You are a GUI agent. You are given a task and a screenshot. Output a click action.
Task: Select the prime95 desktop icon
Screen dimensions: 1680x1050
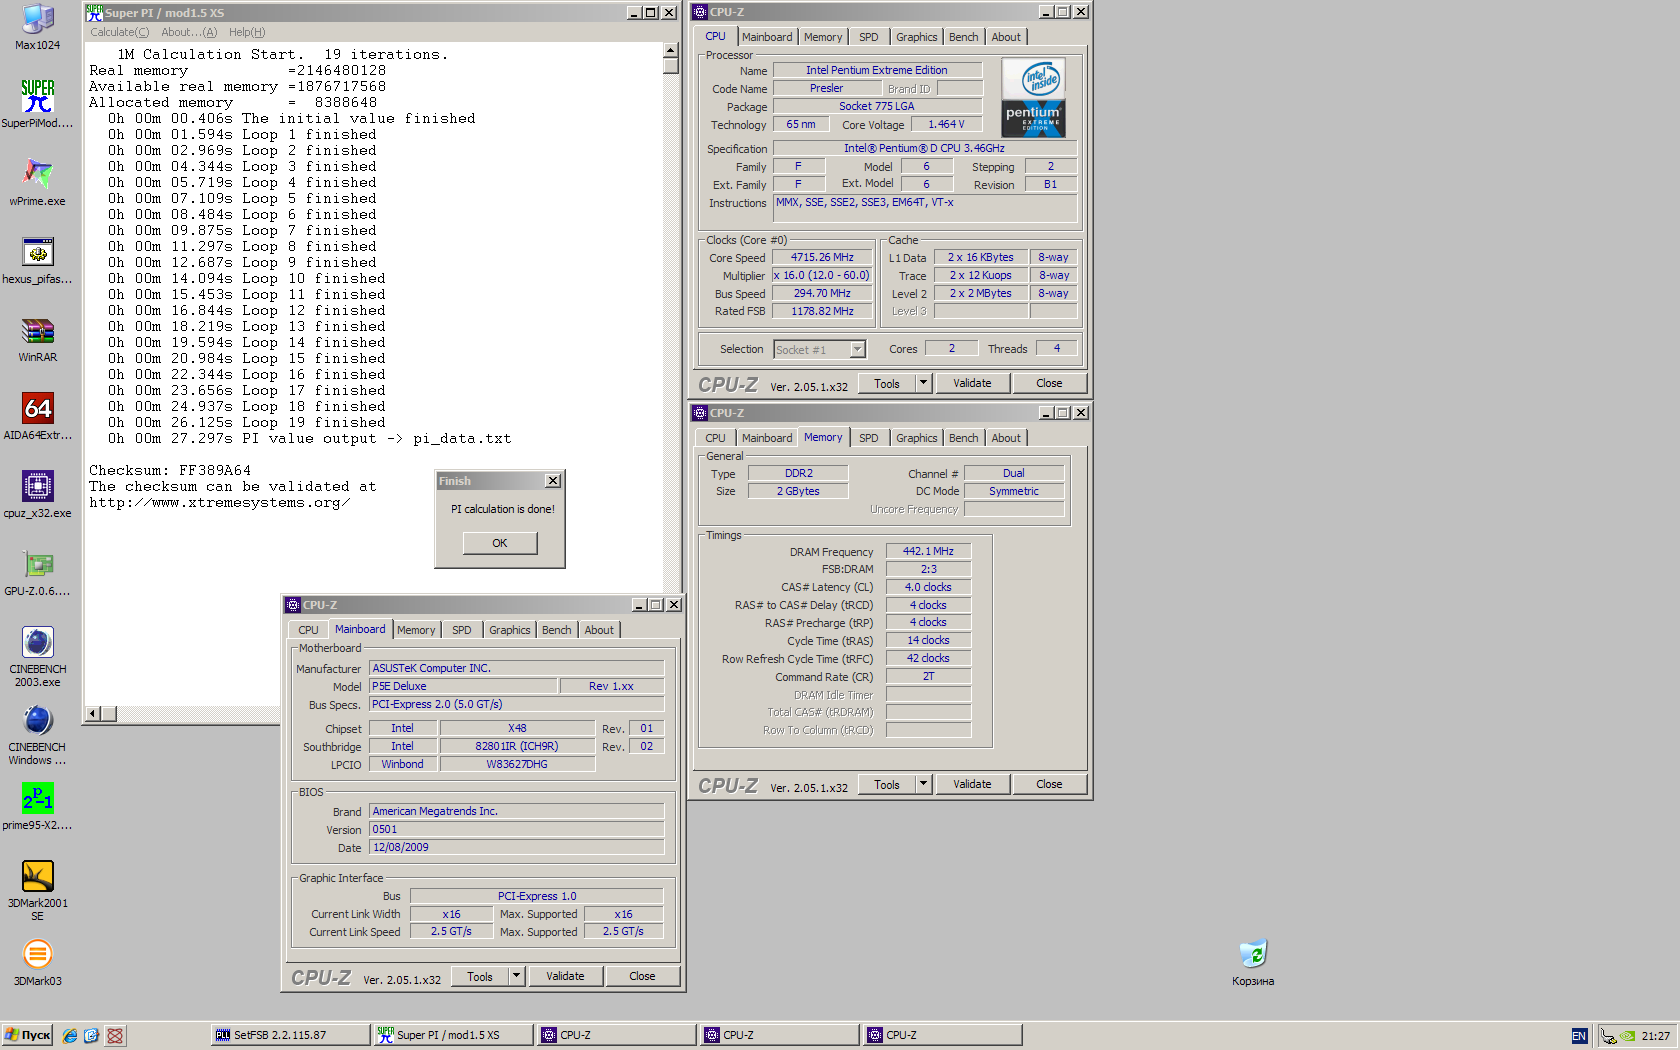pyautogui.click(x=37, y=806)
